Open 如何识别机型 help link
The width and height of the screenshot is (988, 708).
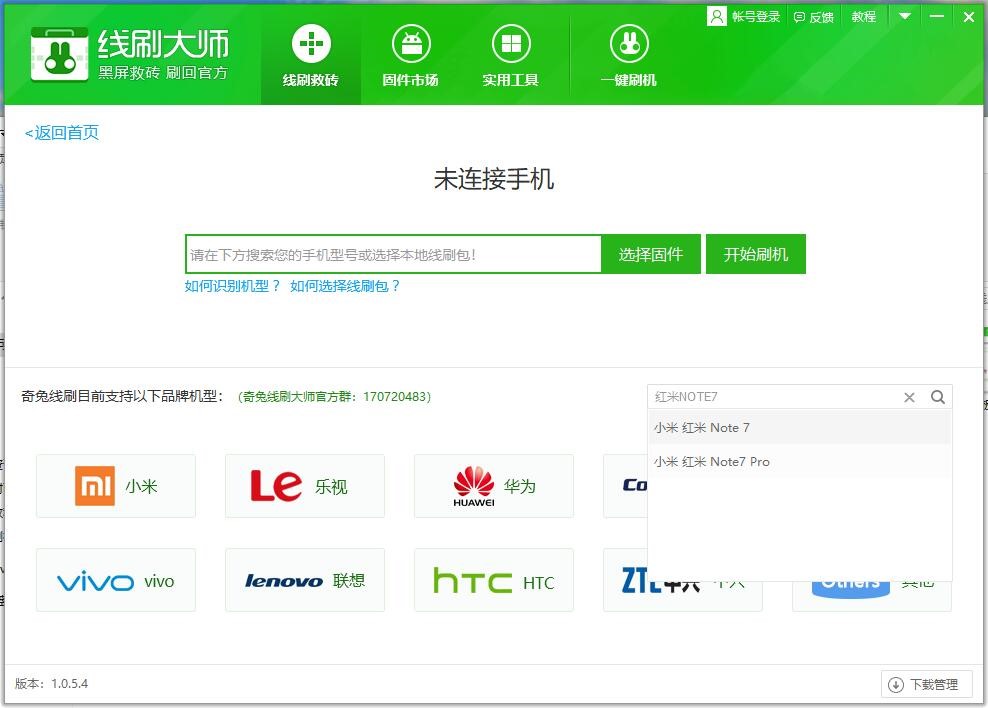[233, 286]
